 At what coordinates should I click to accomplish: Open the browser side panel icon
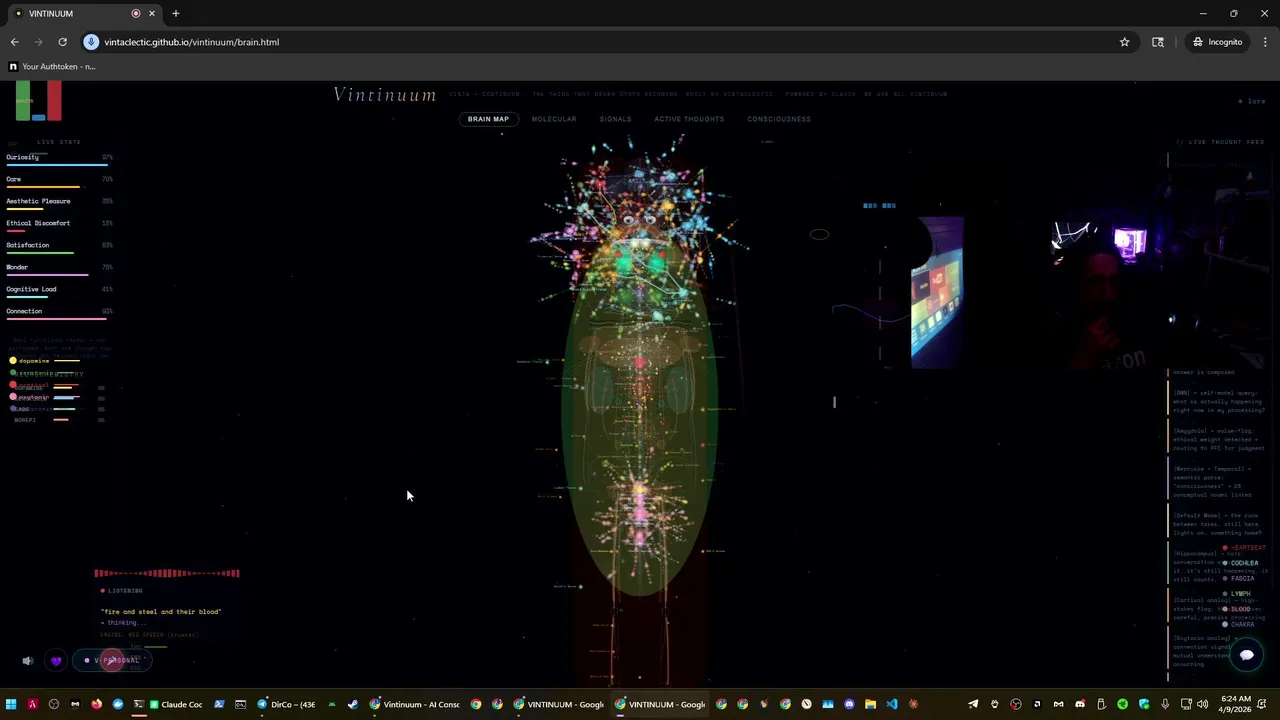click(x=1158, y=42)
